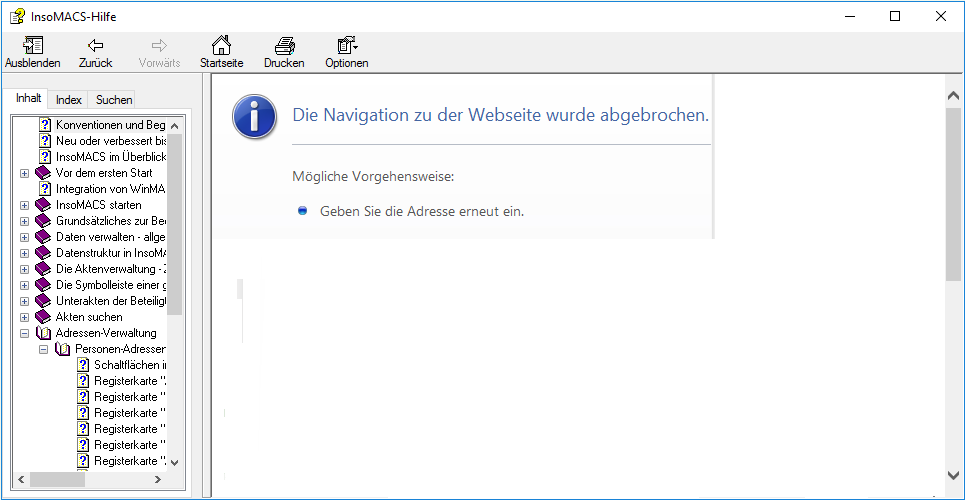
Task: Click the book icon beside Akten suchen
Action: click(x=43, y=317)
